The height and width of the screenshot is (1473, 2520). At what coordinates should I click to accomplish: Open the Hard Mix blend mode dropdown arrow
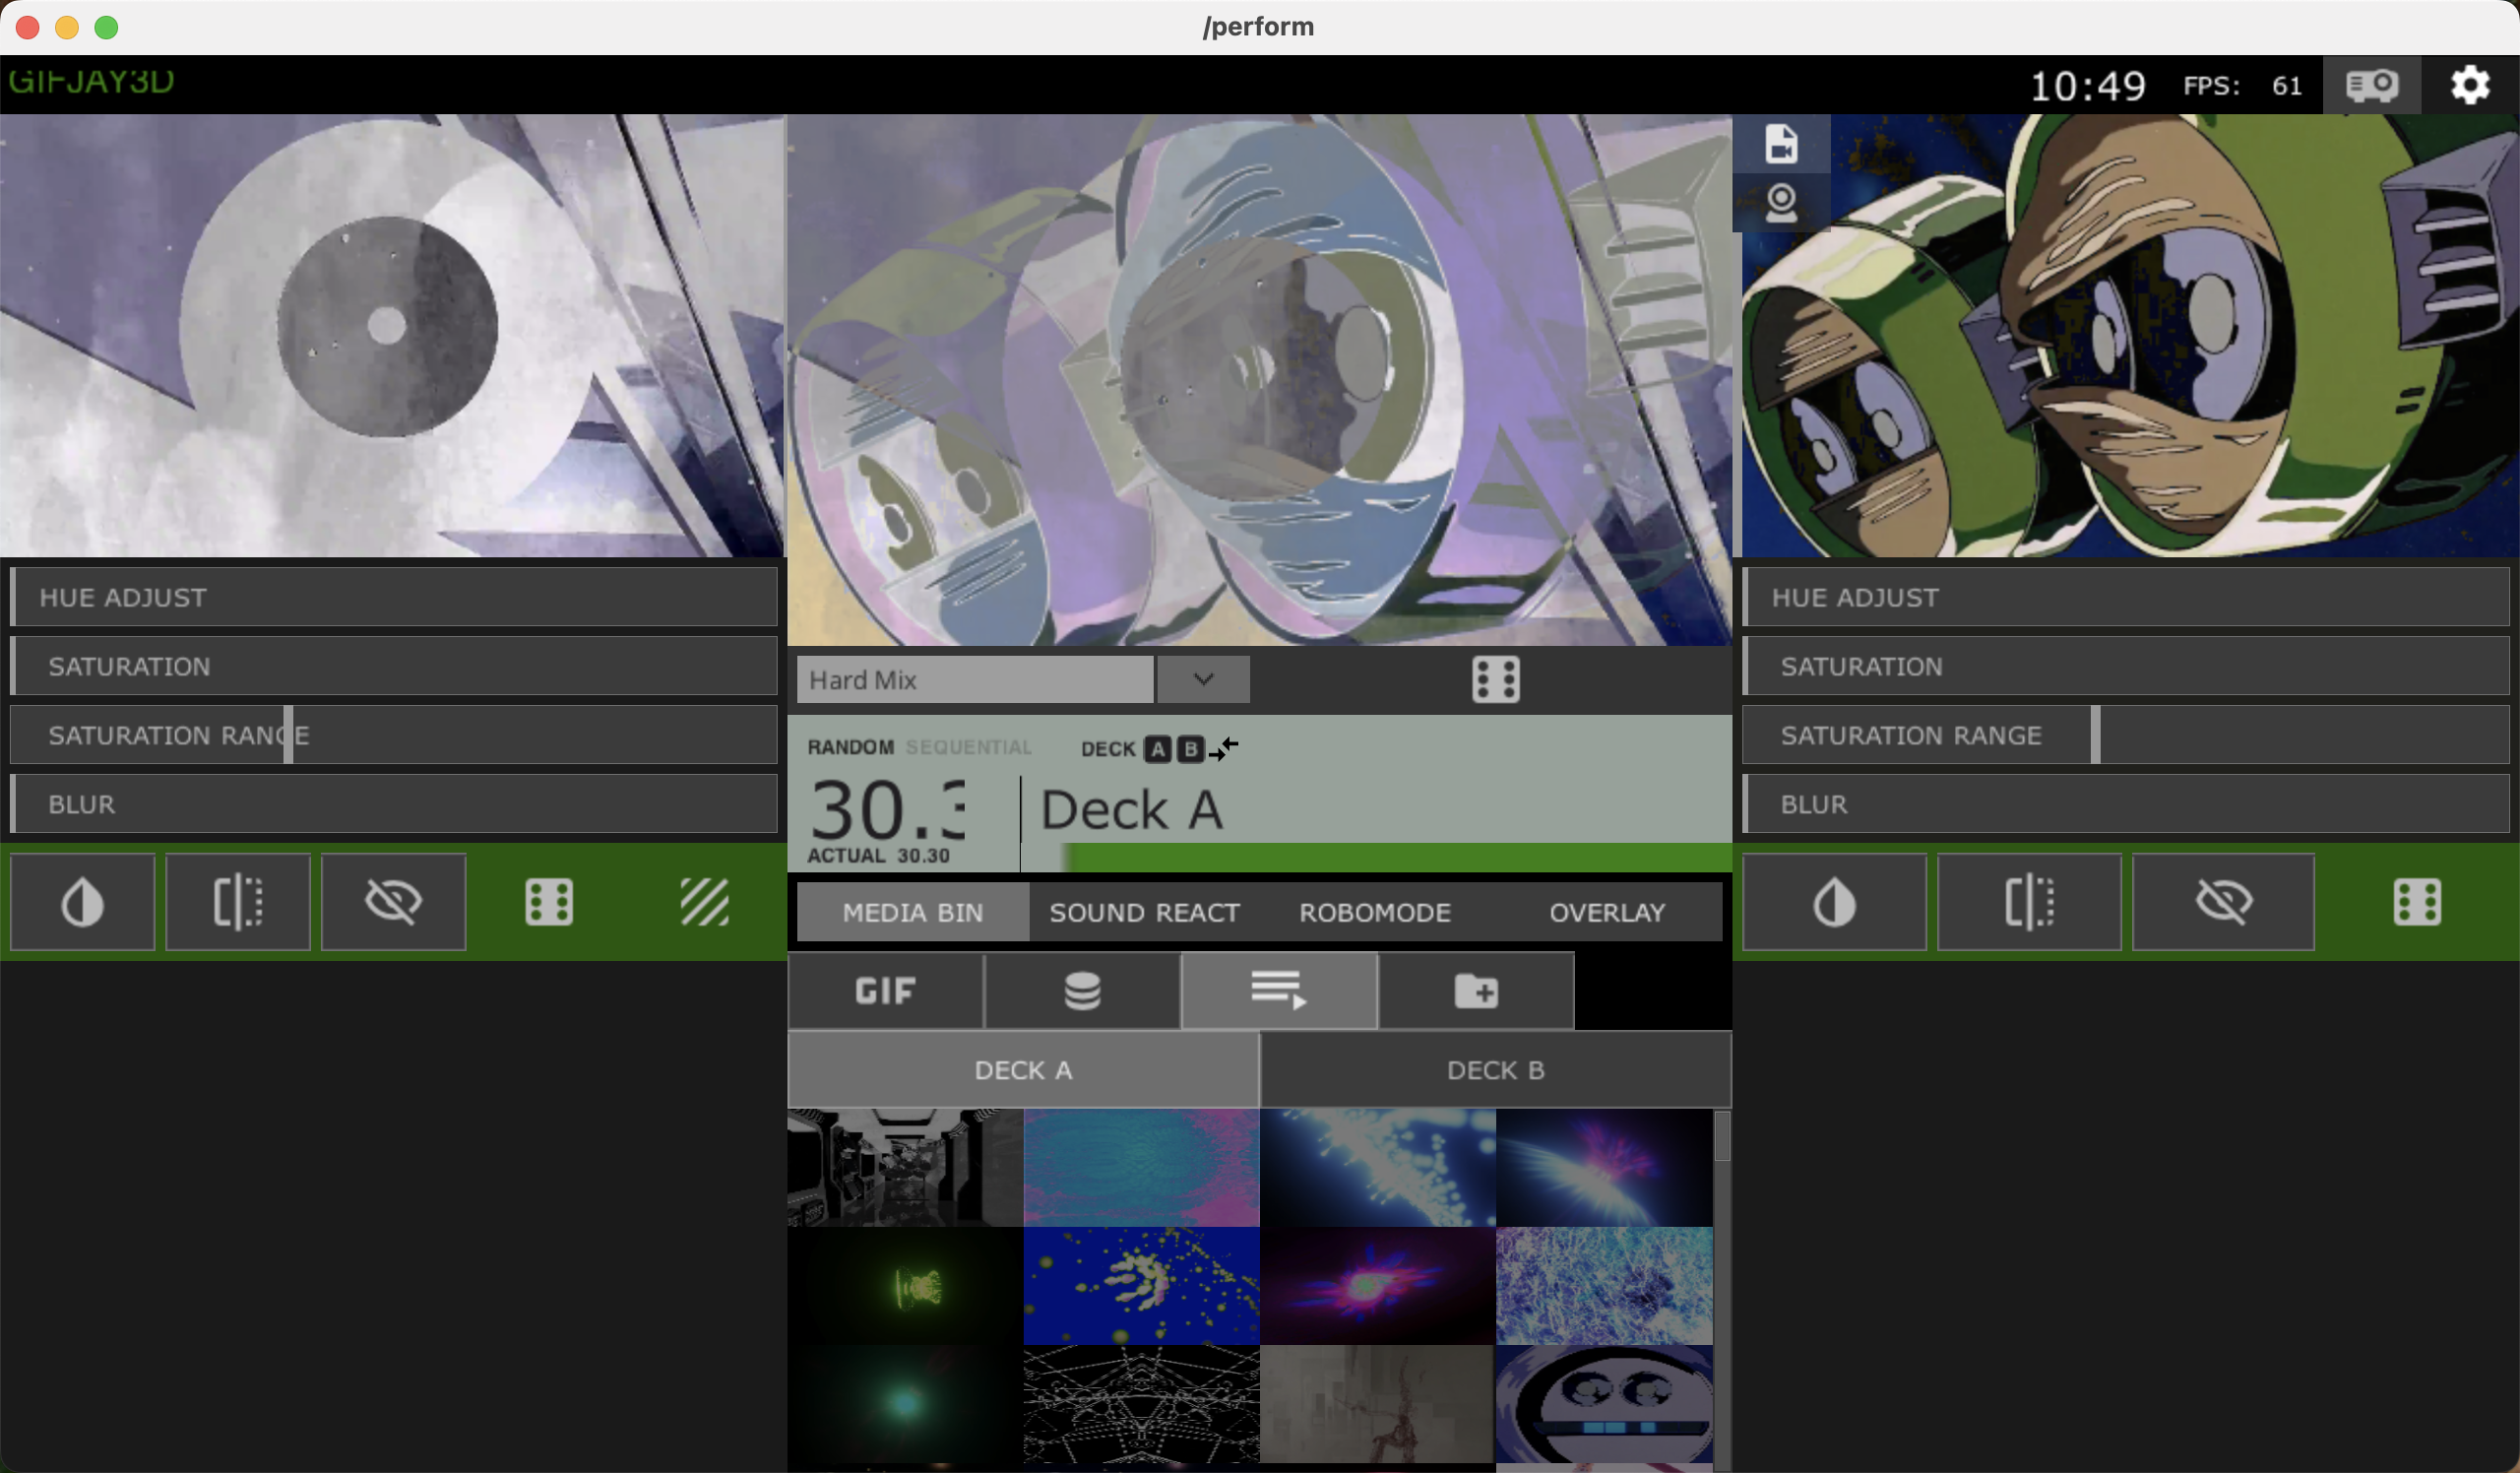(1203, 680)
